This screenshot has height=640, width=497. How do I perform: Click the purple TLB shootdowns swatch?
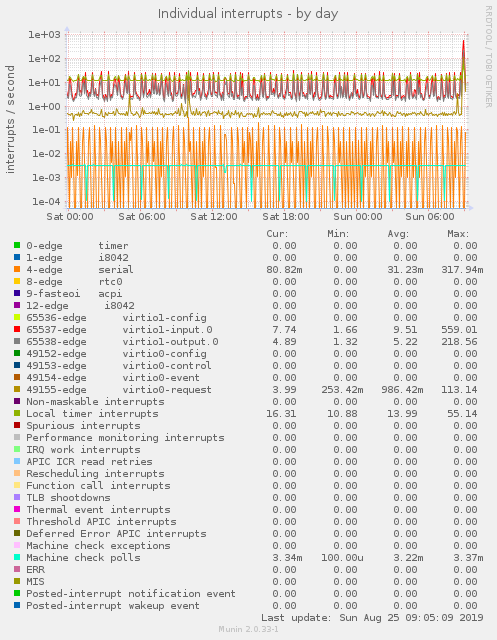[17, 497]
